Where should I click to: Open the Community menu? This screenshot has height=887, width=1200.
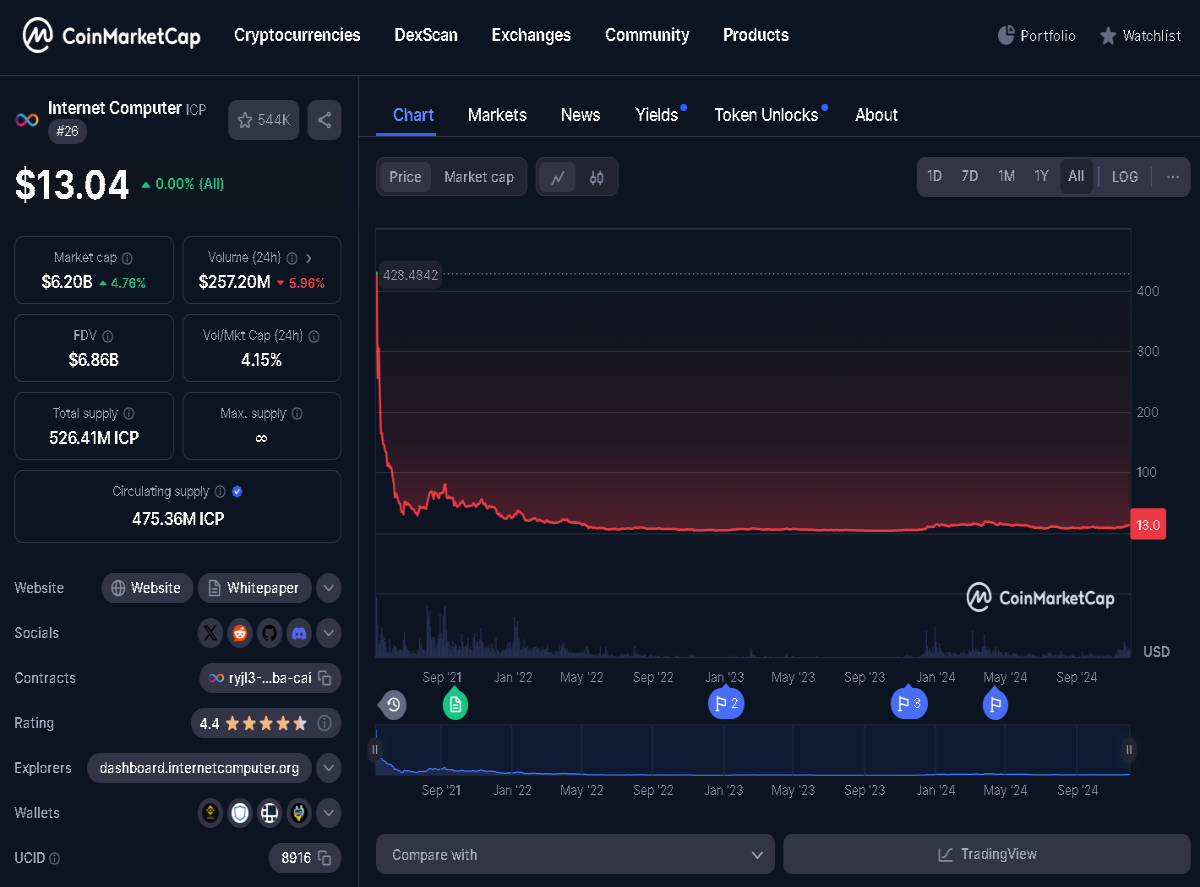(647, 35)
